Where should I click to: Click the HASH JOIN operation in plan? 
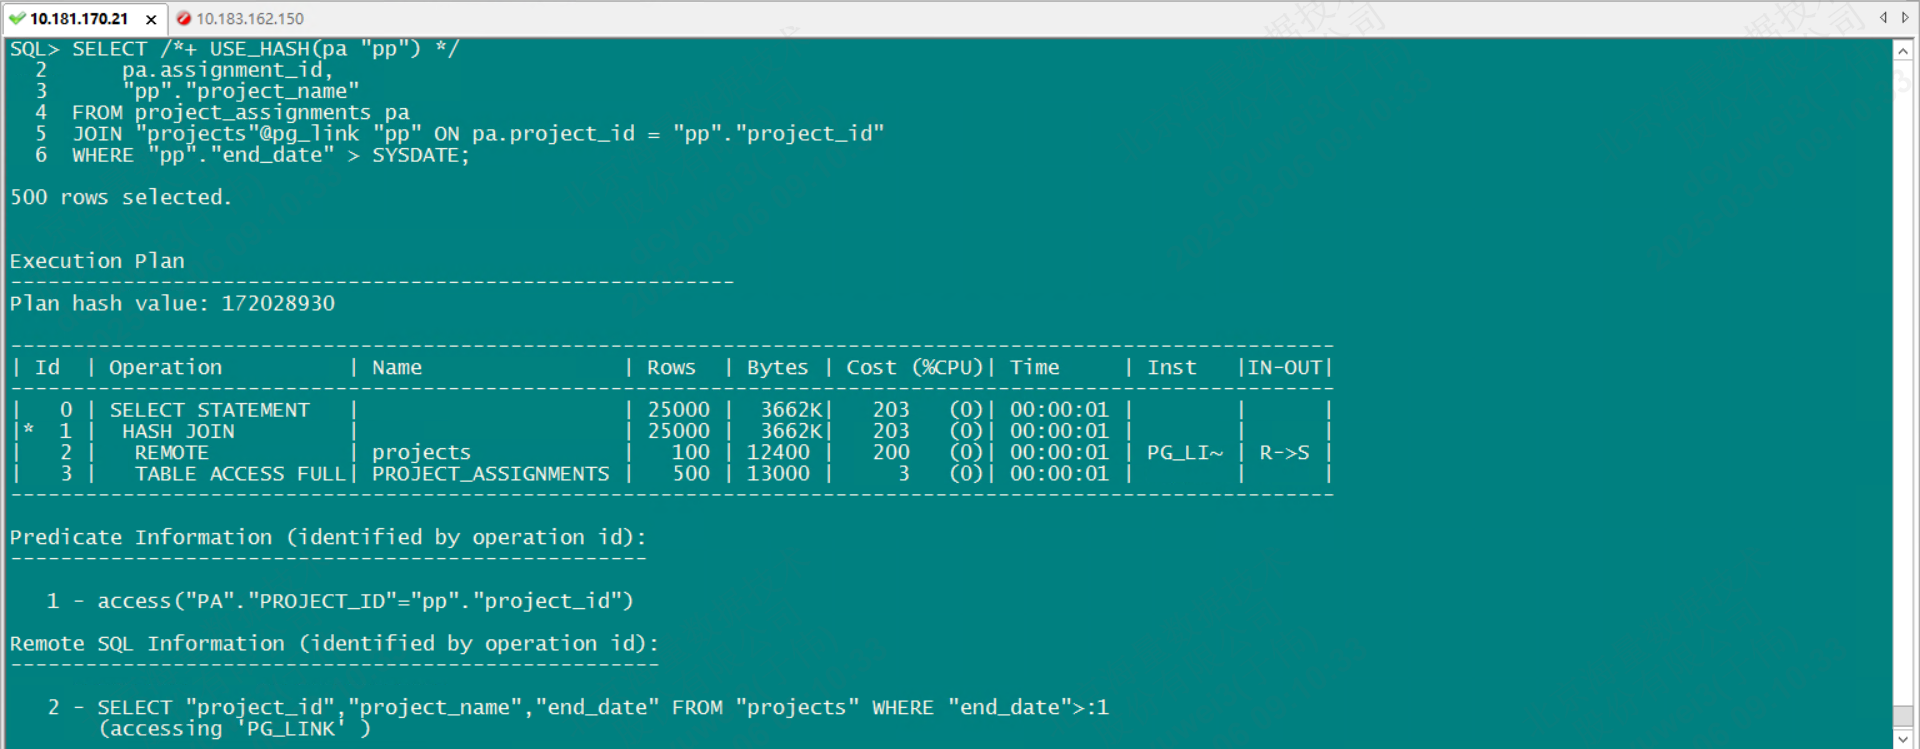coord(178,431)
